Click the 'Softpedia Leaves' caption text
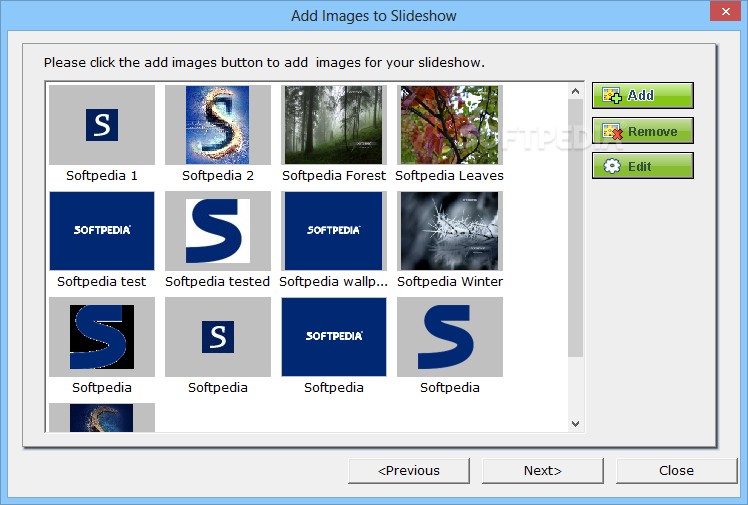Image resolution: width=748 pixels, height=505 pixels. point(449,175)
